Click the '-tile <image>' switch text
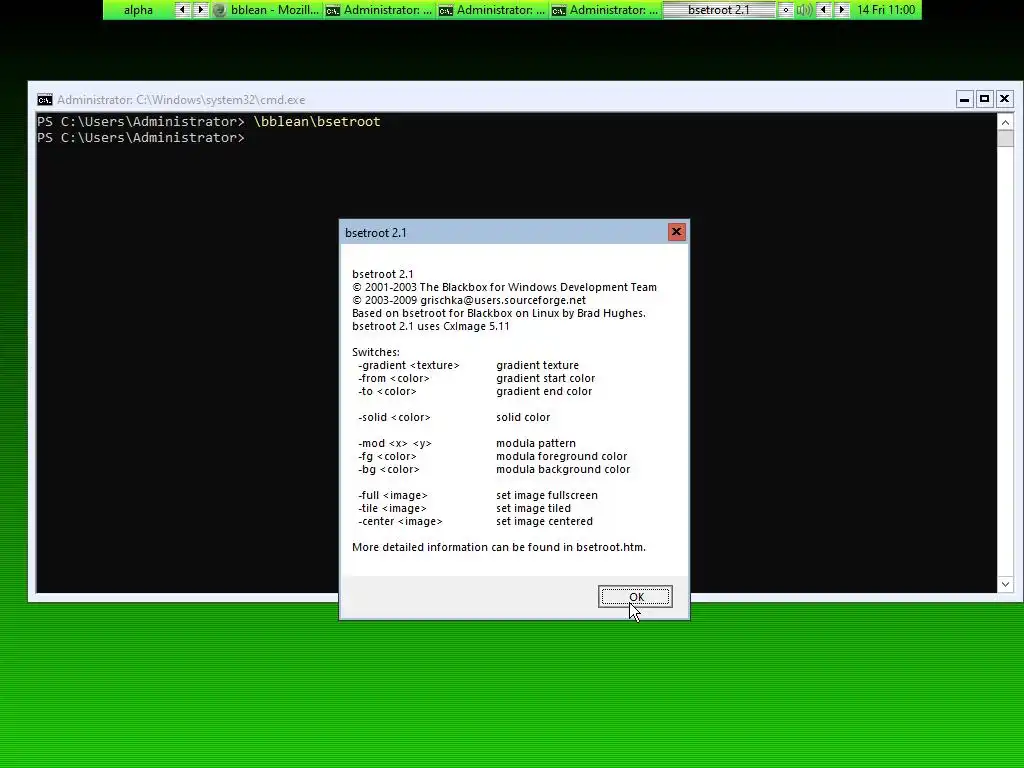1024x768 pixels. [392, 509]
